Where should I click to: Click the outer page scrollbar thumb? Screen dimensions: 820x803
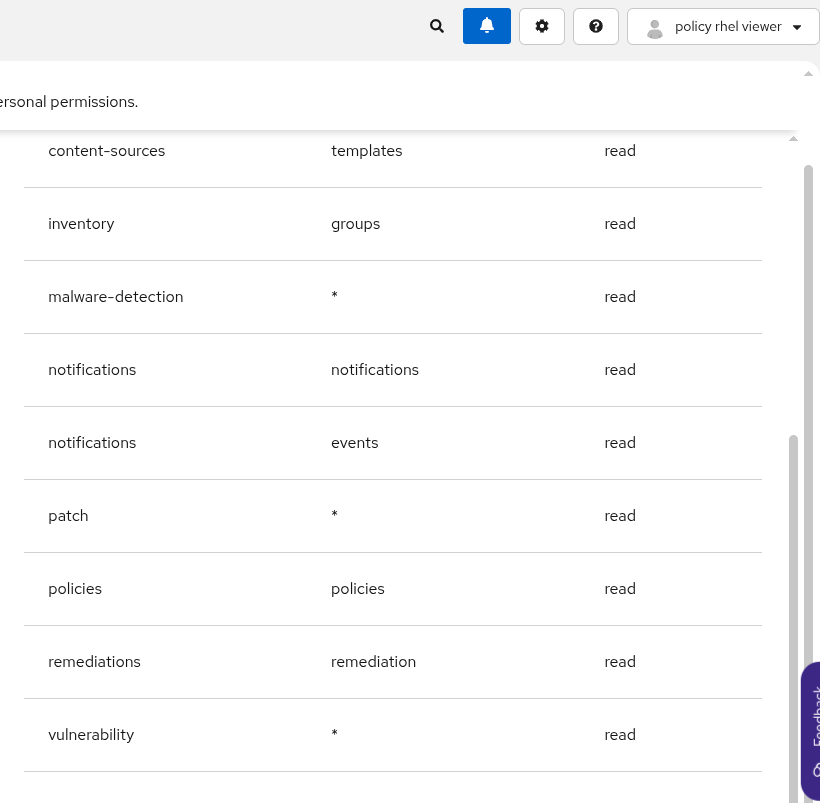[x=809, y=400]
